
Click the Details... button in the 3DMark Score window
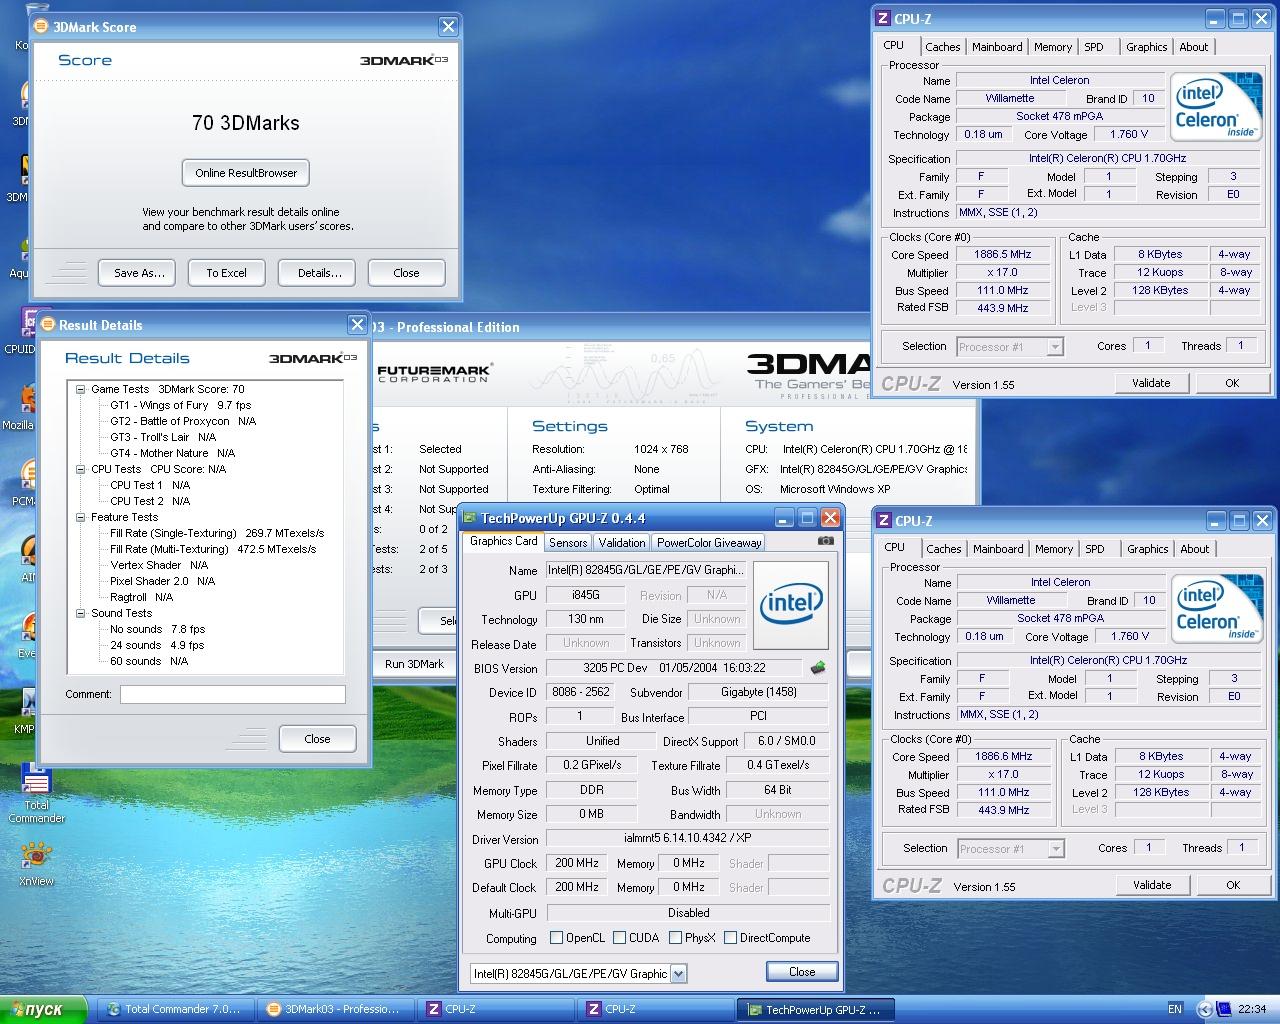[319, 273]
